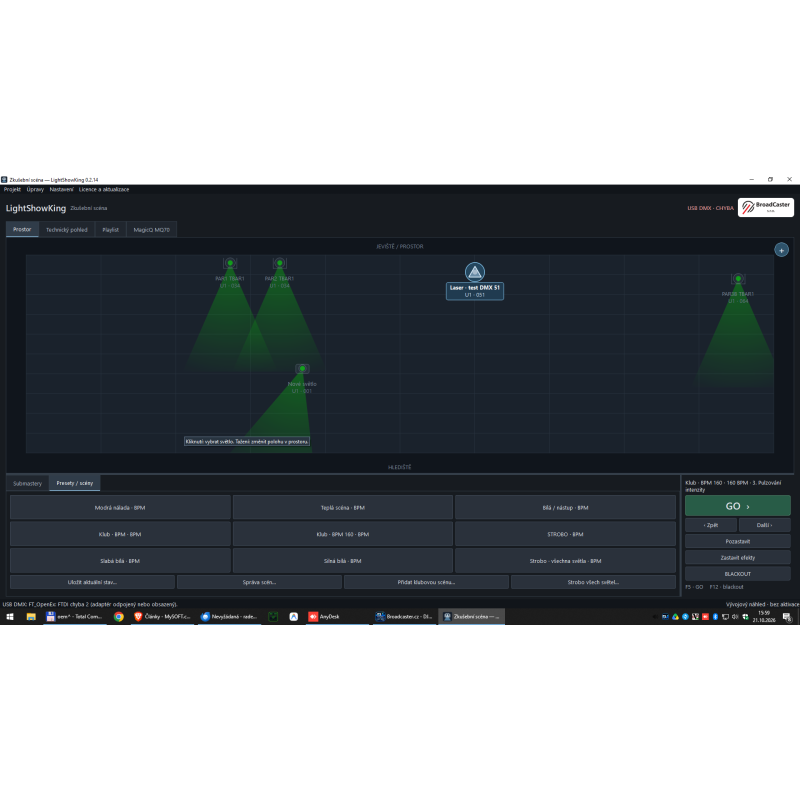Advance with the Další button
800x800 pixels.
coord(764,525)
